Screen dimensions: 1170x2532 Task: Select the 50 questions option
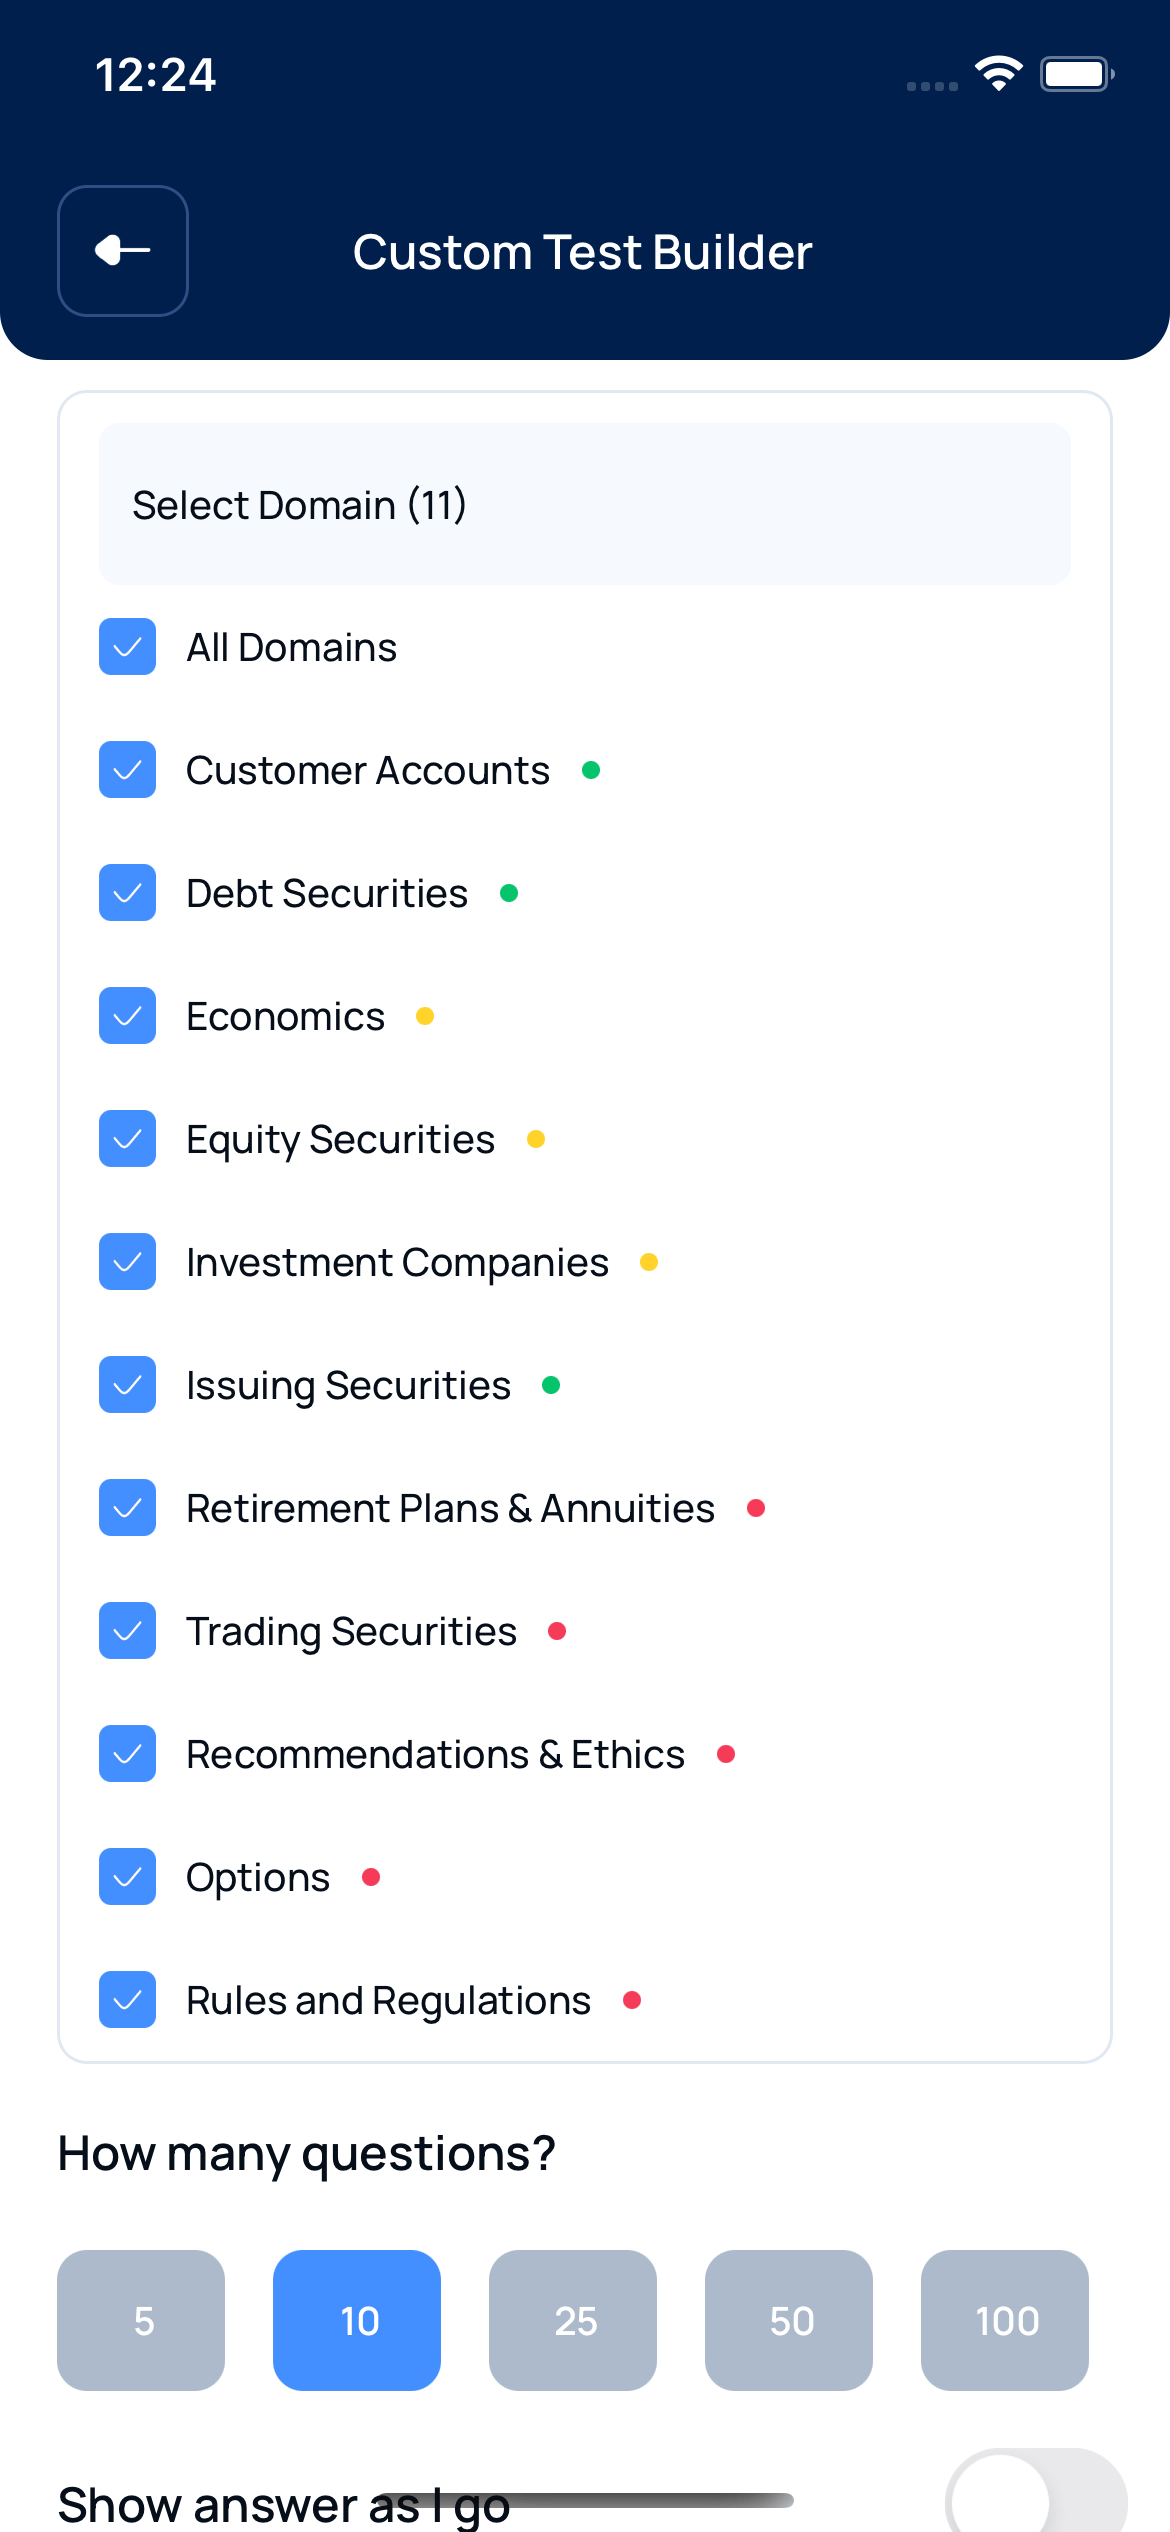pos(789,2320)
